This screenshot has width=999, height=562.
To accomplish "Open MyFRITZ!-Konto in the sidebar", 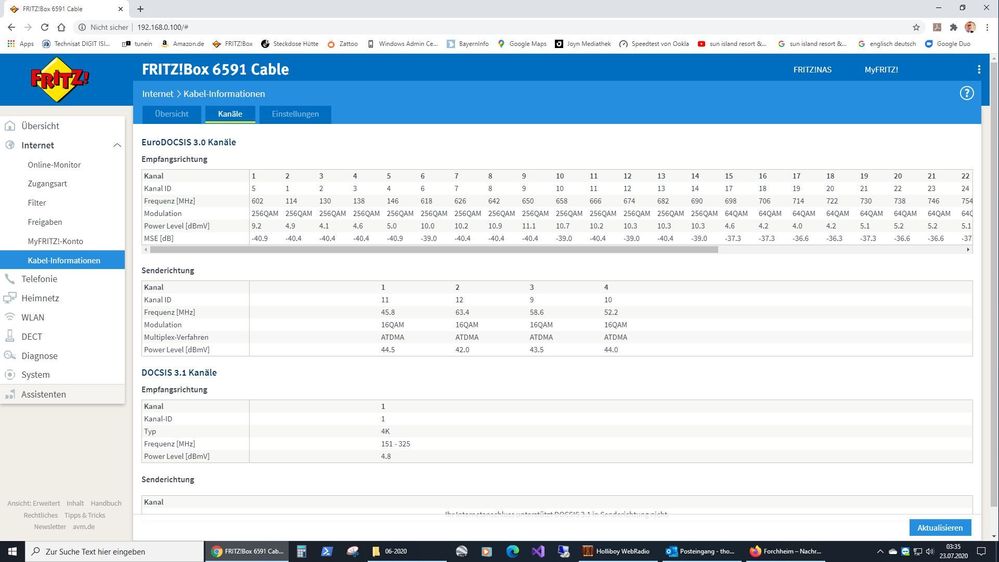I will coord(55,241).
